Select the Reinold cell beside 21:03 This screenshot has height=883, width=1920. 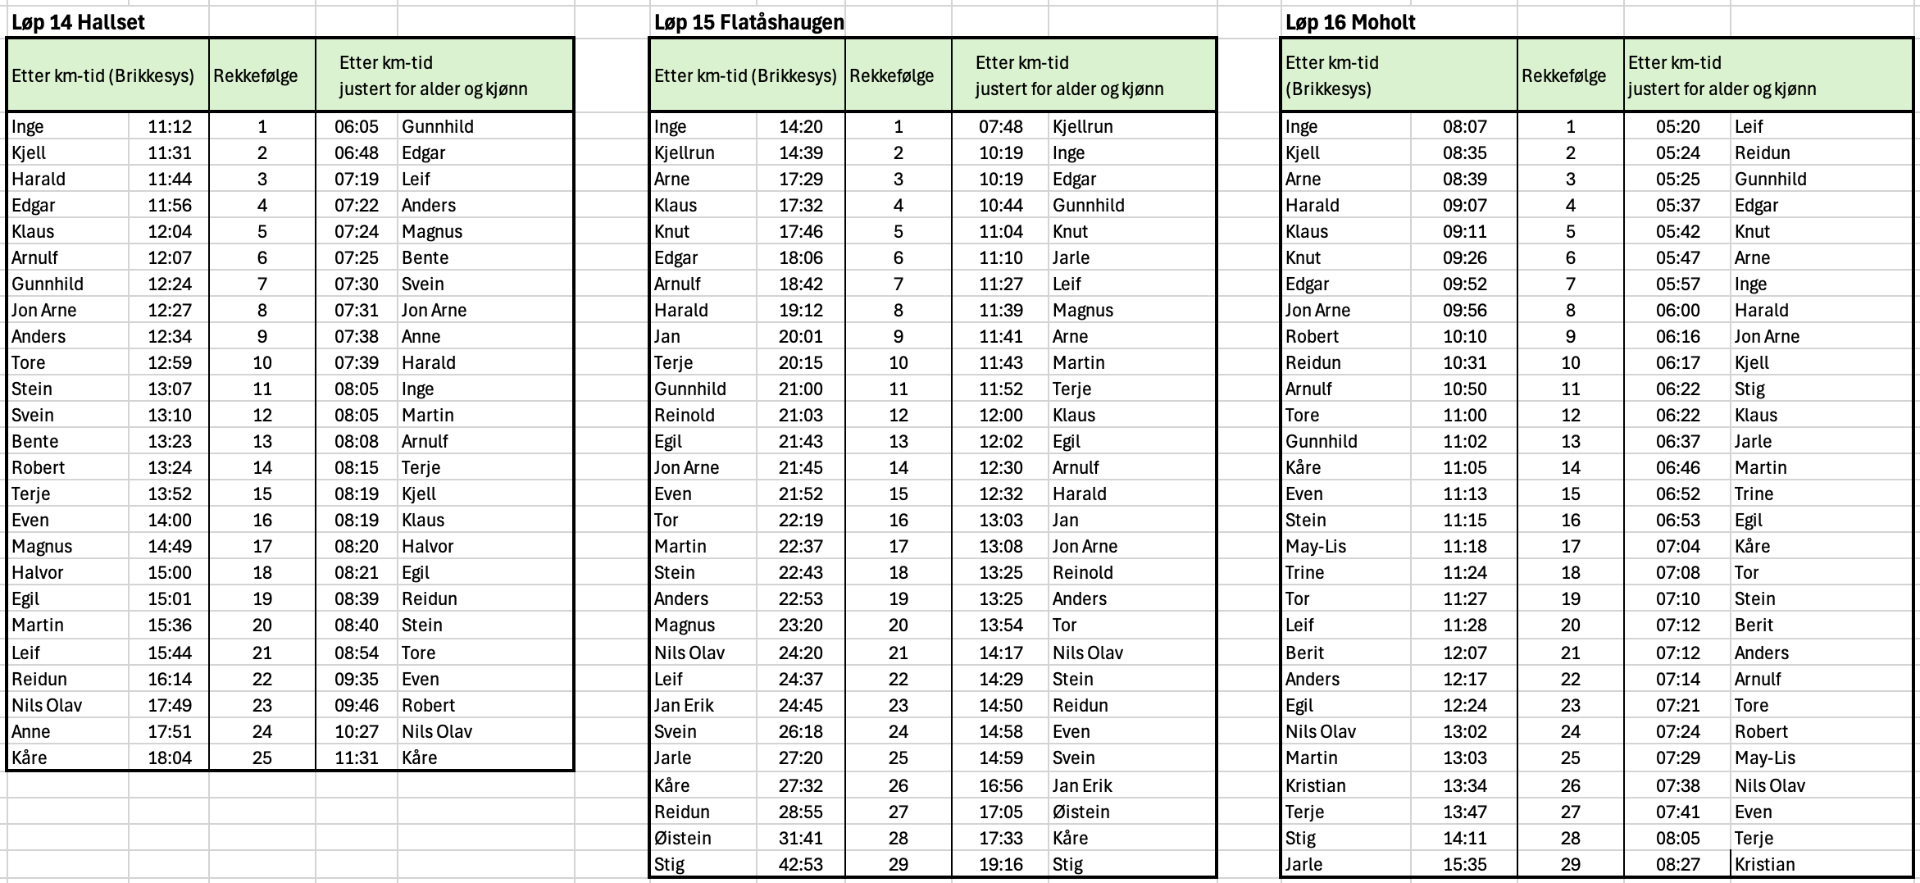(685, 415)
